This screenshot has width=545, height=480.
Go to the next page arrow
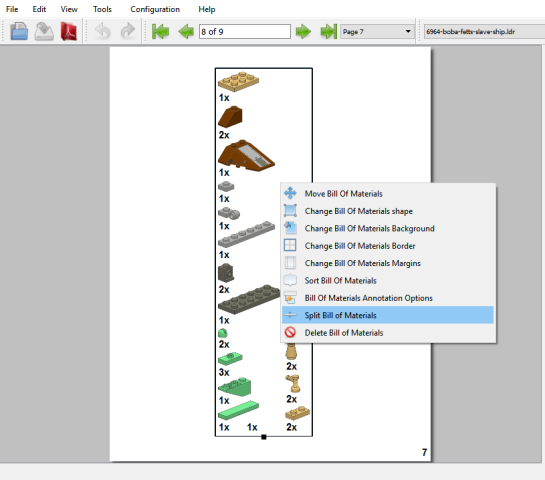303,32
